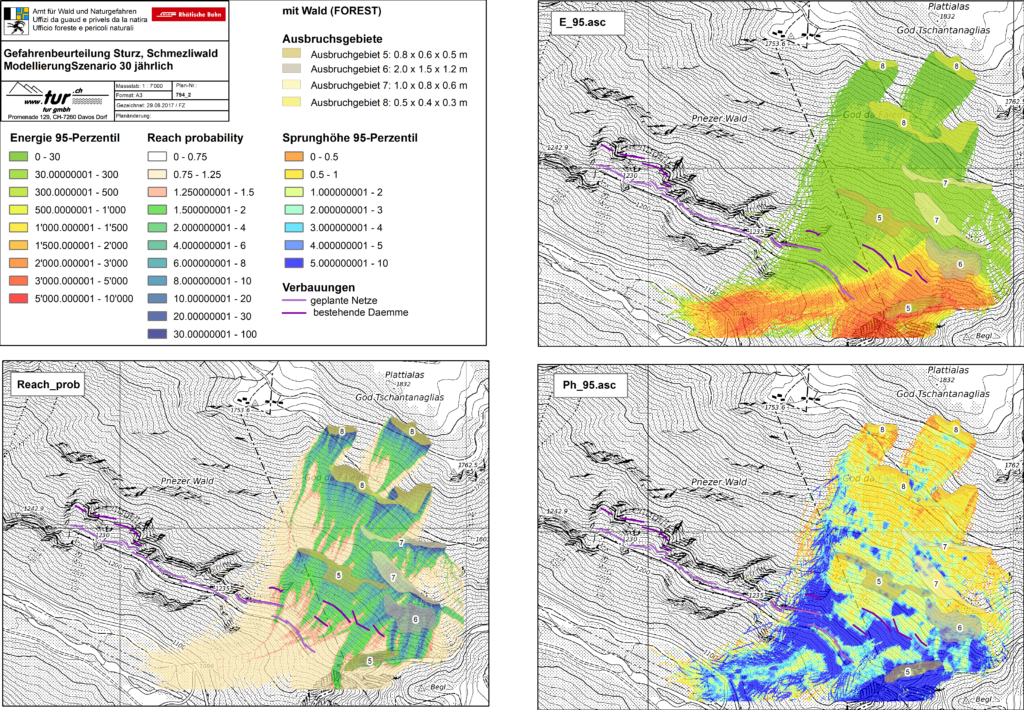1024x710 pixels.
Task: Click the Reach_prob map title label
Action: (48, 385)
